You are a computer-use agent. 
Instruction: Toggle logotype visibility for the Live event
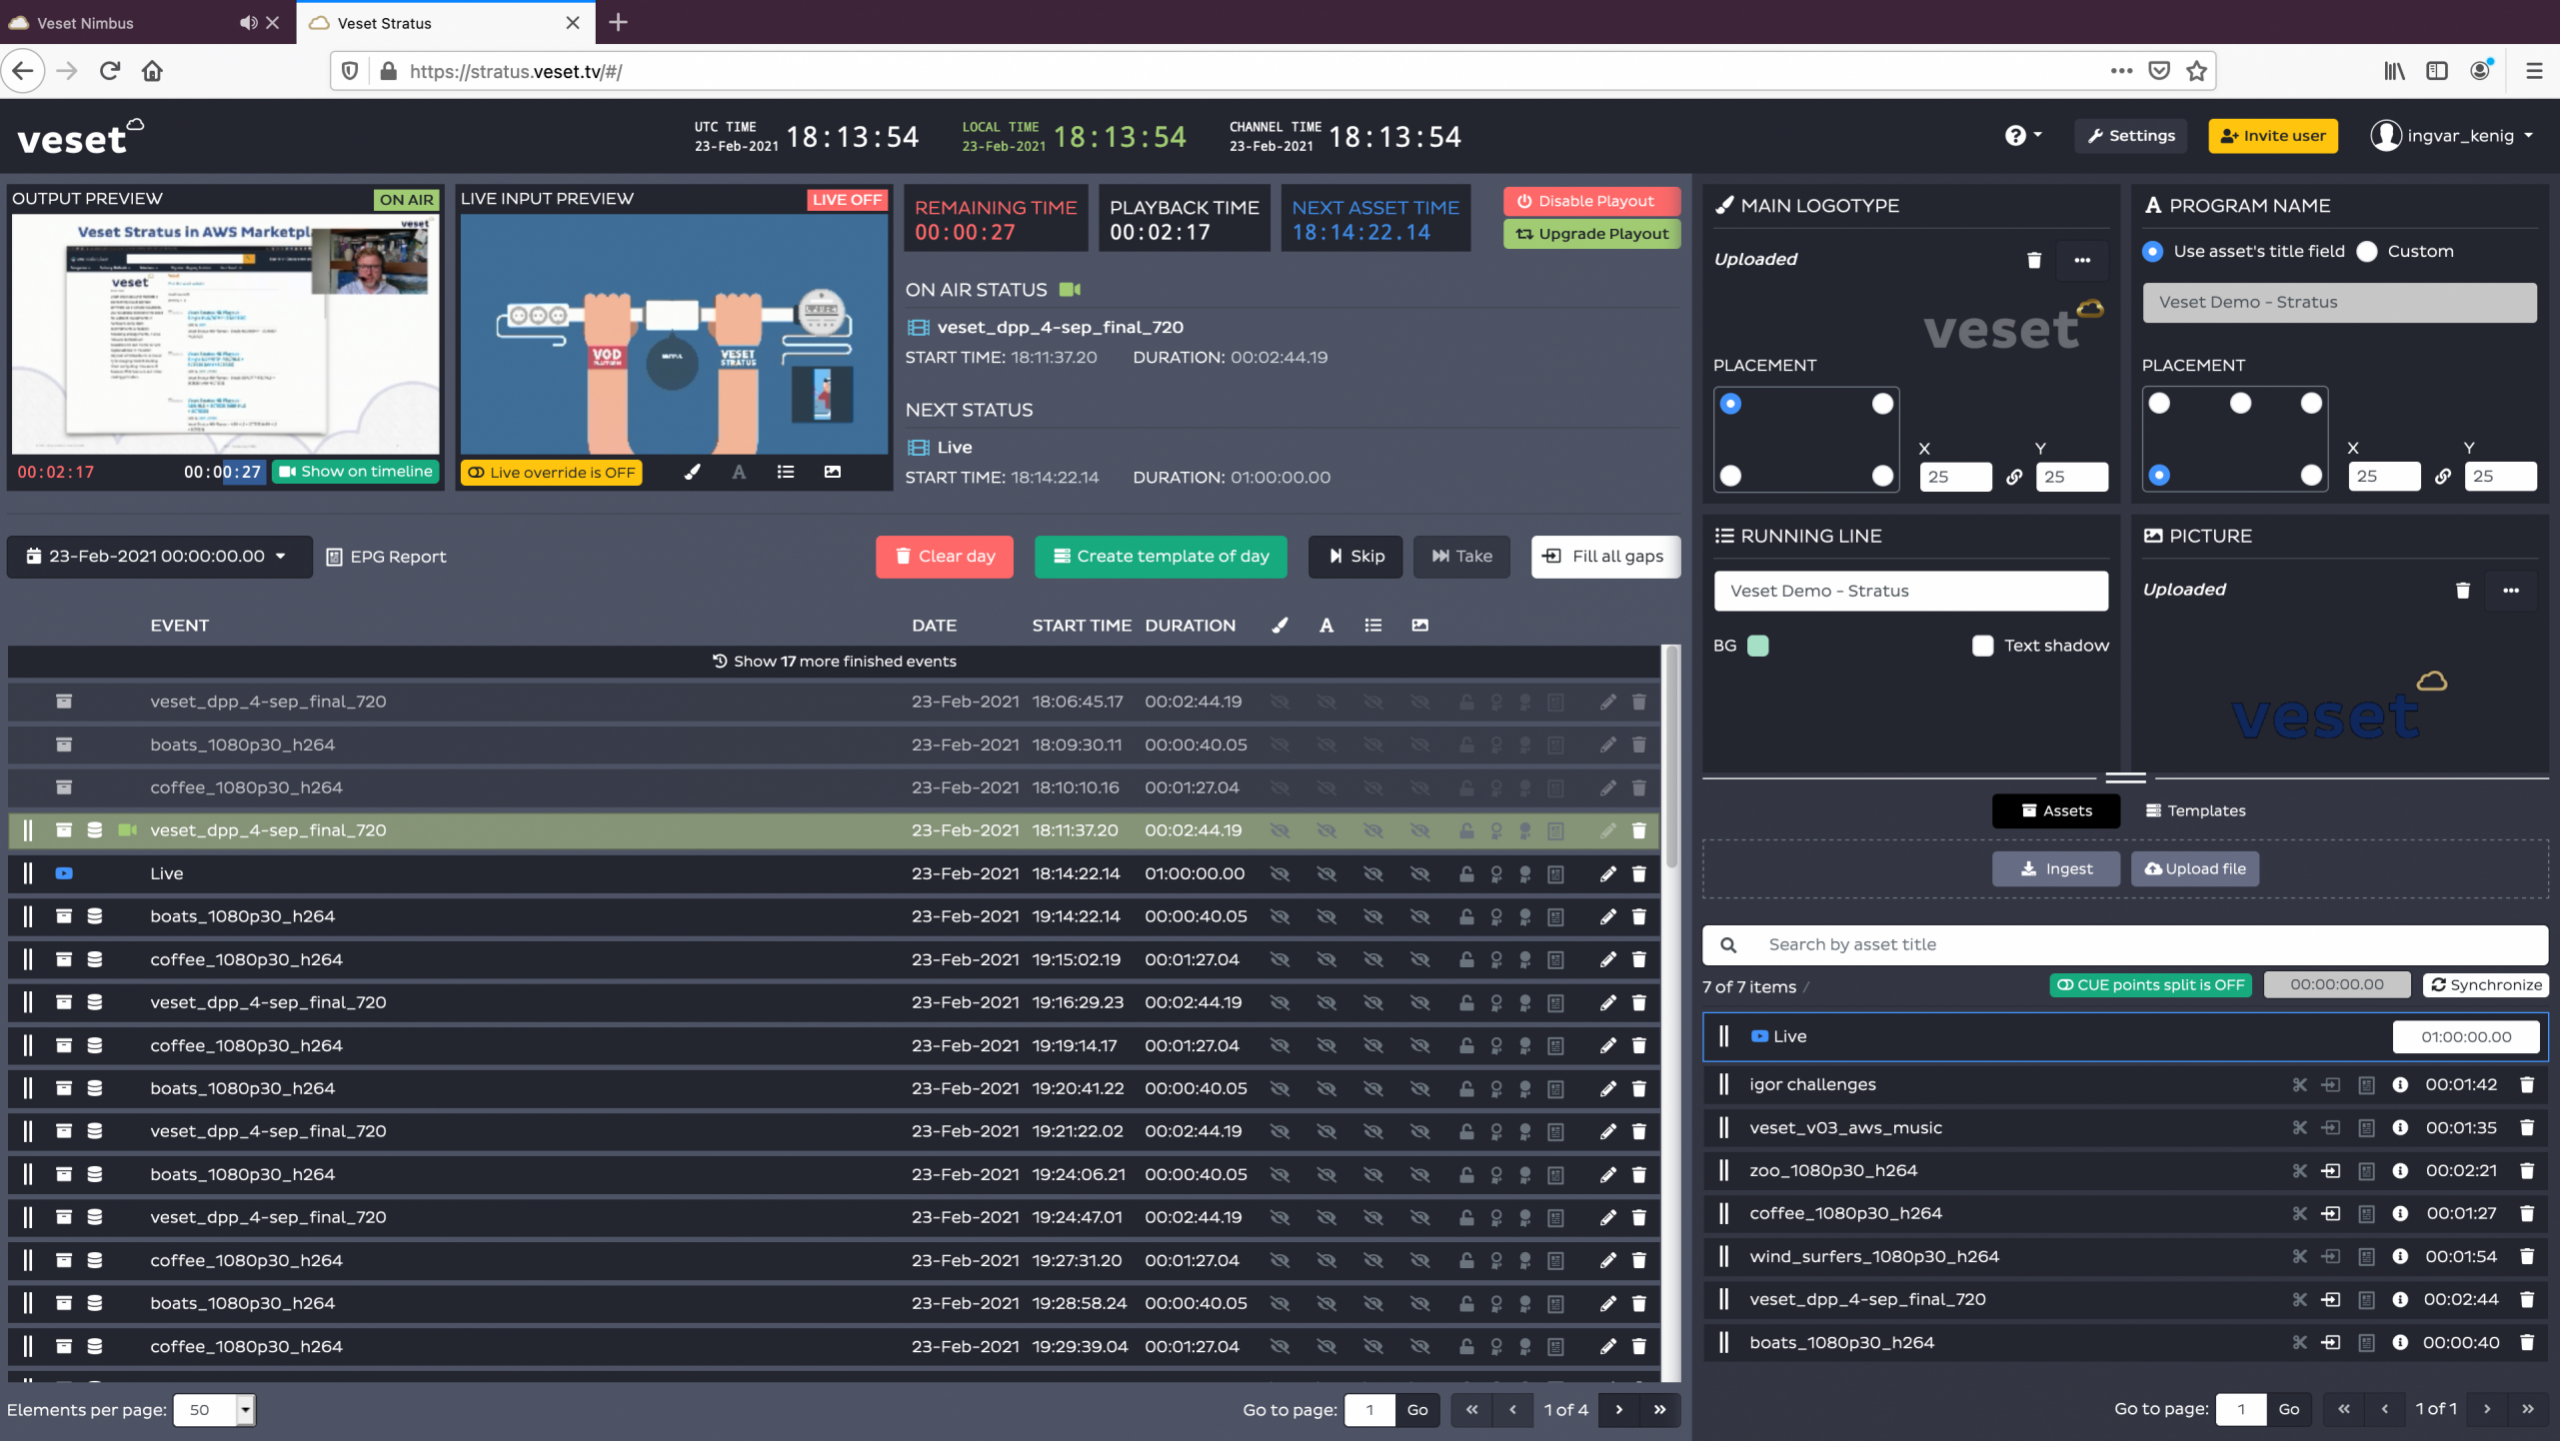coord(1279,874)
